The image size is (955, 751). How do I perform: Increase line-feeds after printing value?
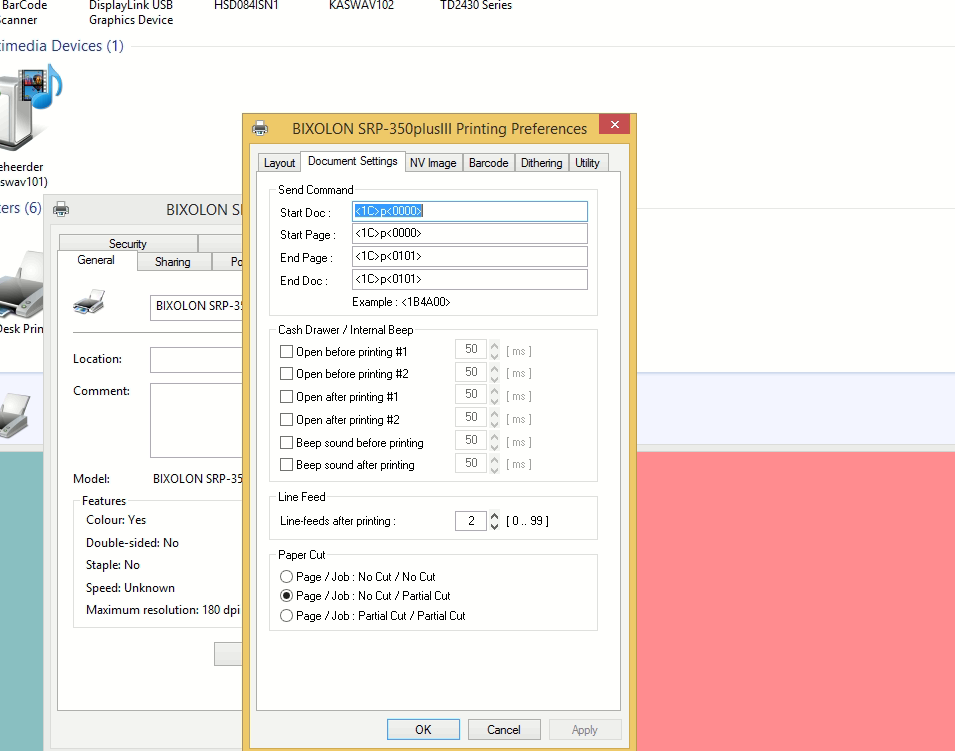coord(494,516)
